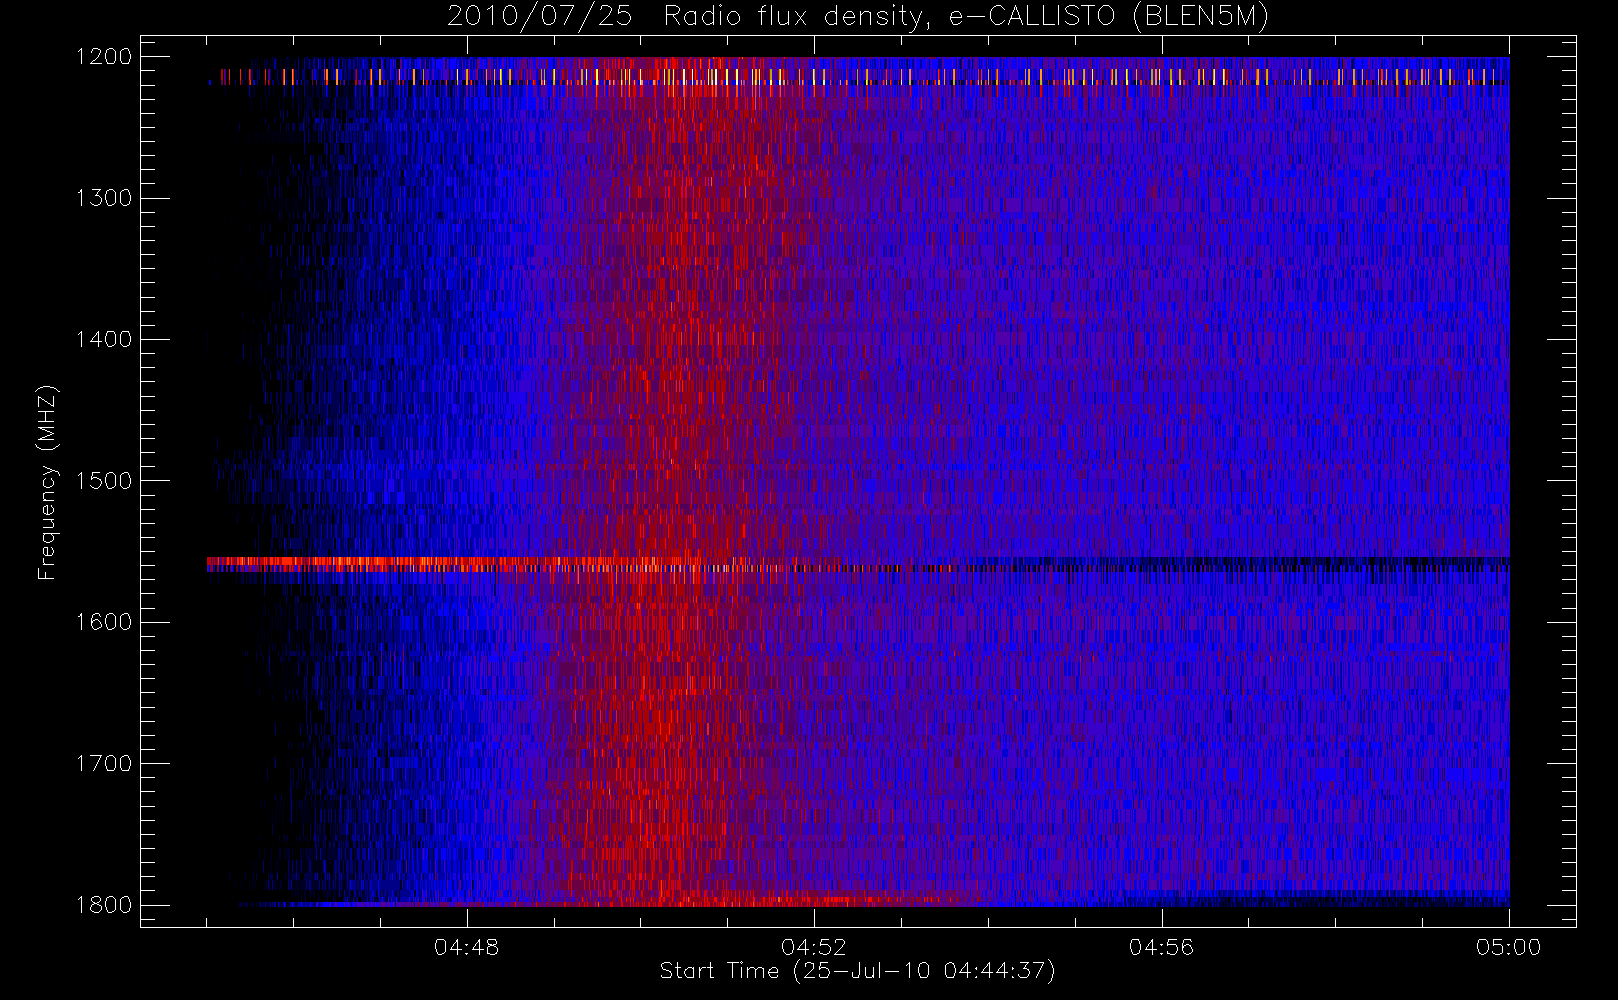Click the 05:00 time tick label
Viewport: 1618px width, 1000px height.
tap(1508, 947)
